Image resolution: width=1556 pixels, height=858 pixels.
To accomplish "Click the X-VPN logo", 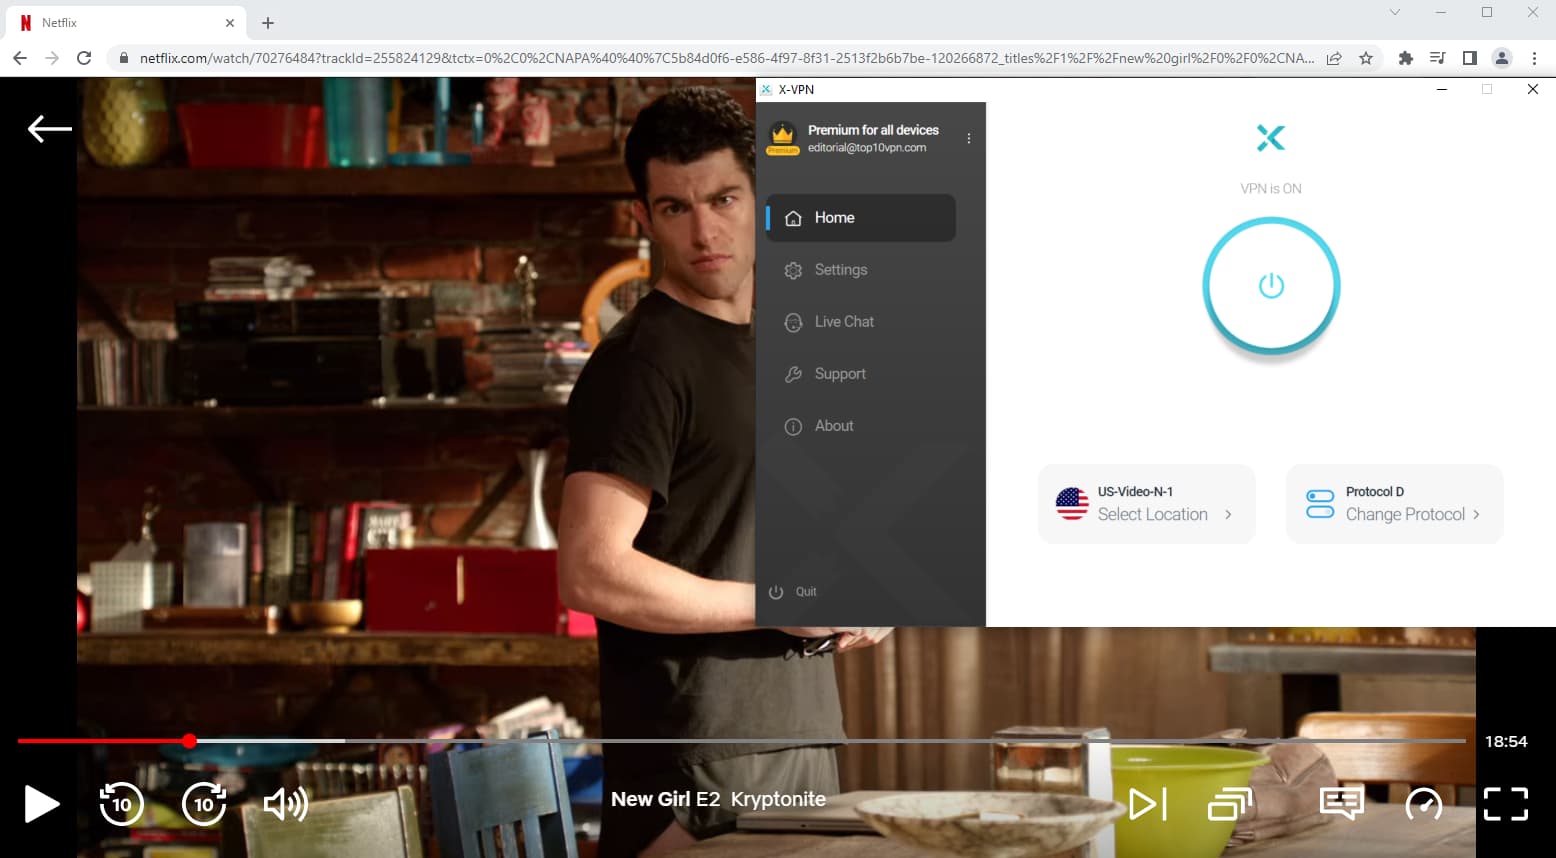I will pos(1271,138).
